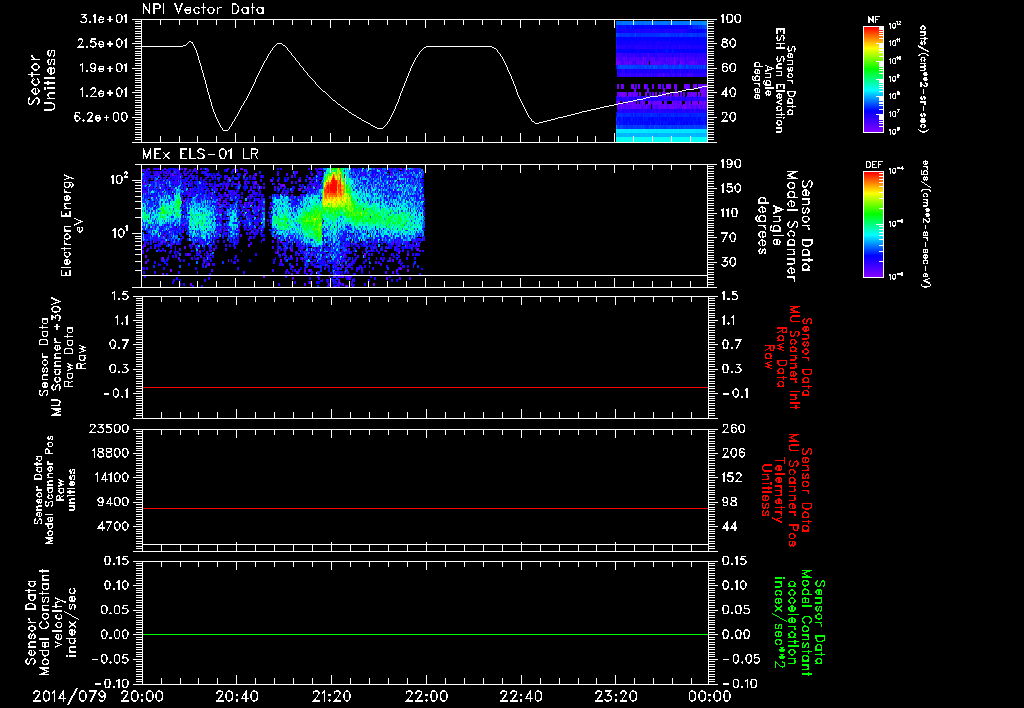1024x708 pixels.
Task: Click the 9400 tick on Scanner Pos axis
Action: pyautogui.click(x=113, y=502)
